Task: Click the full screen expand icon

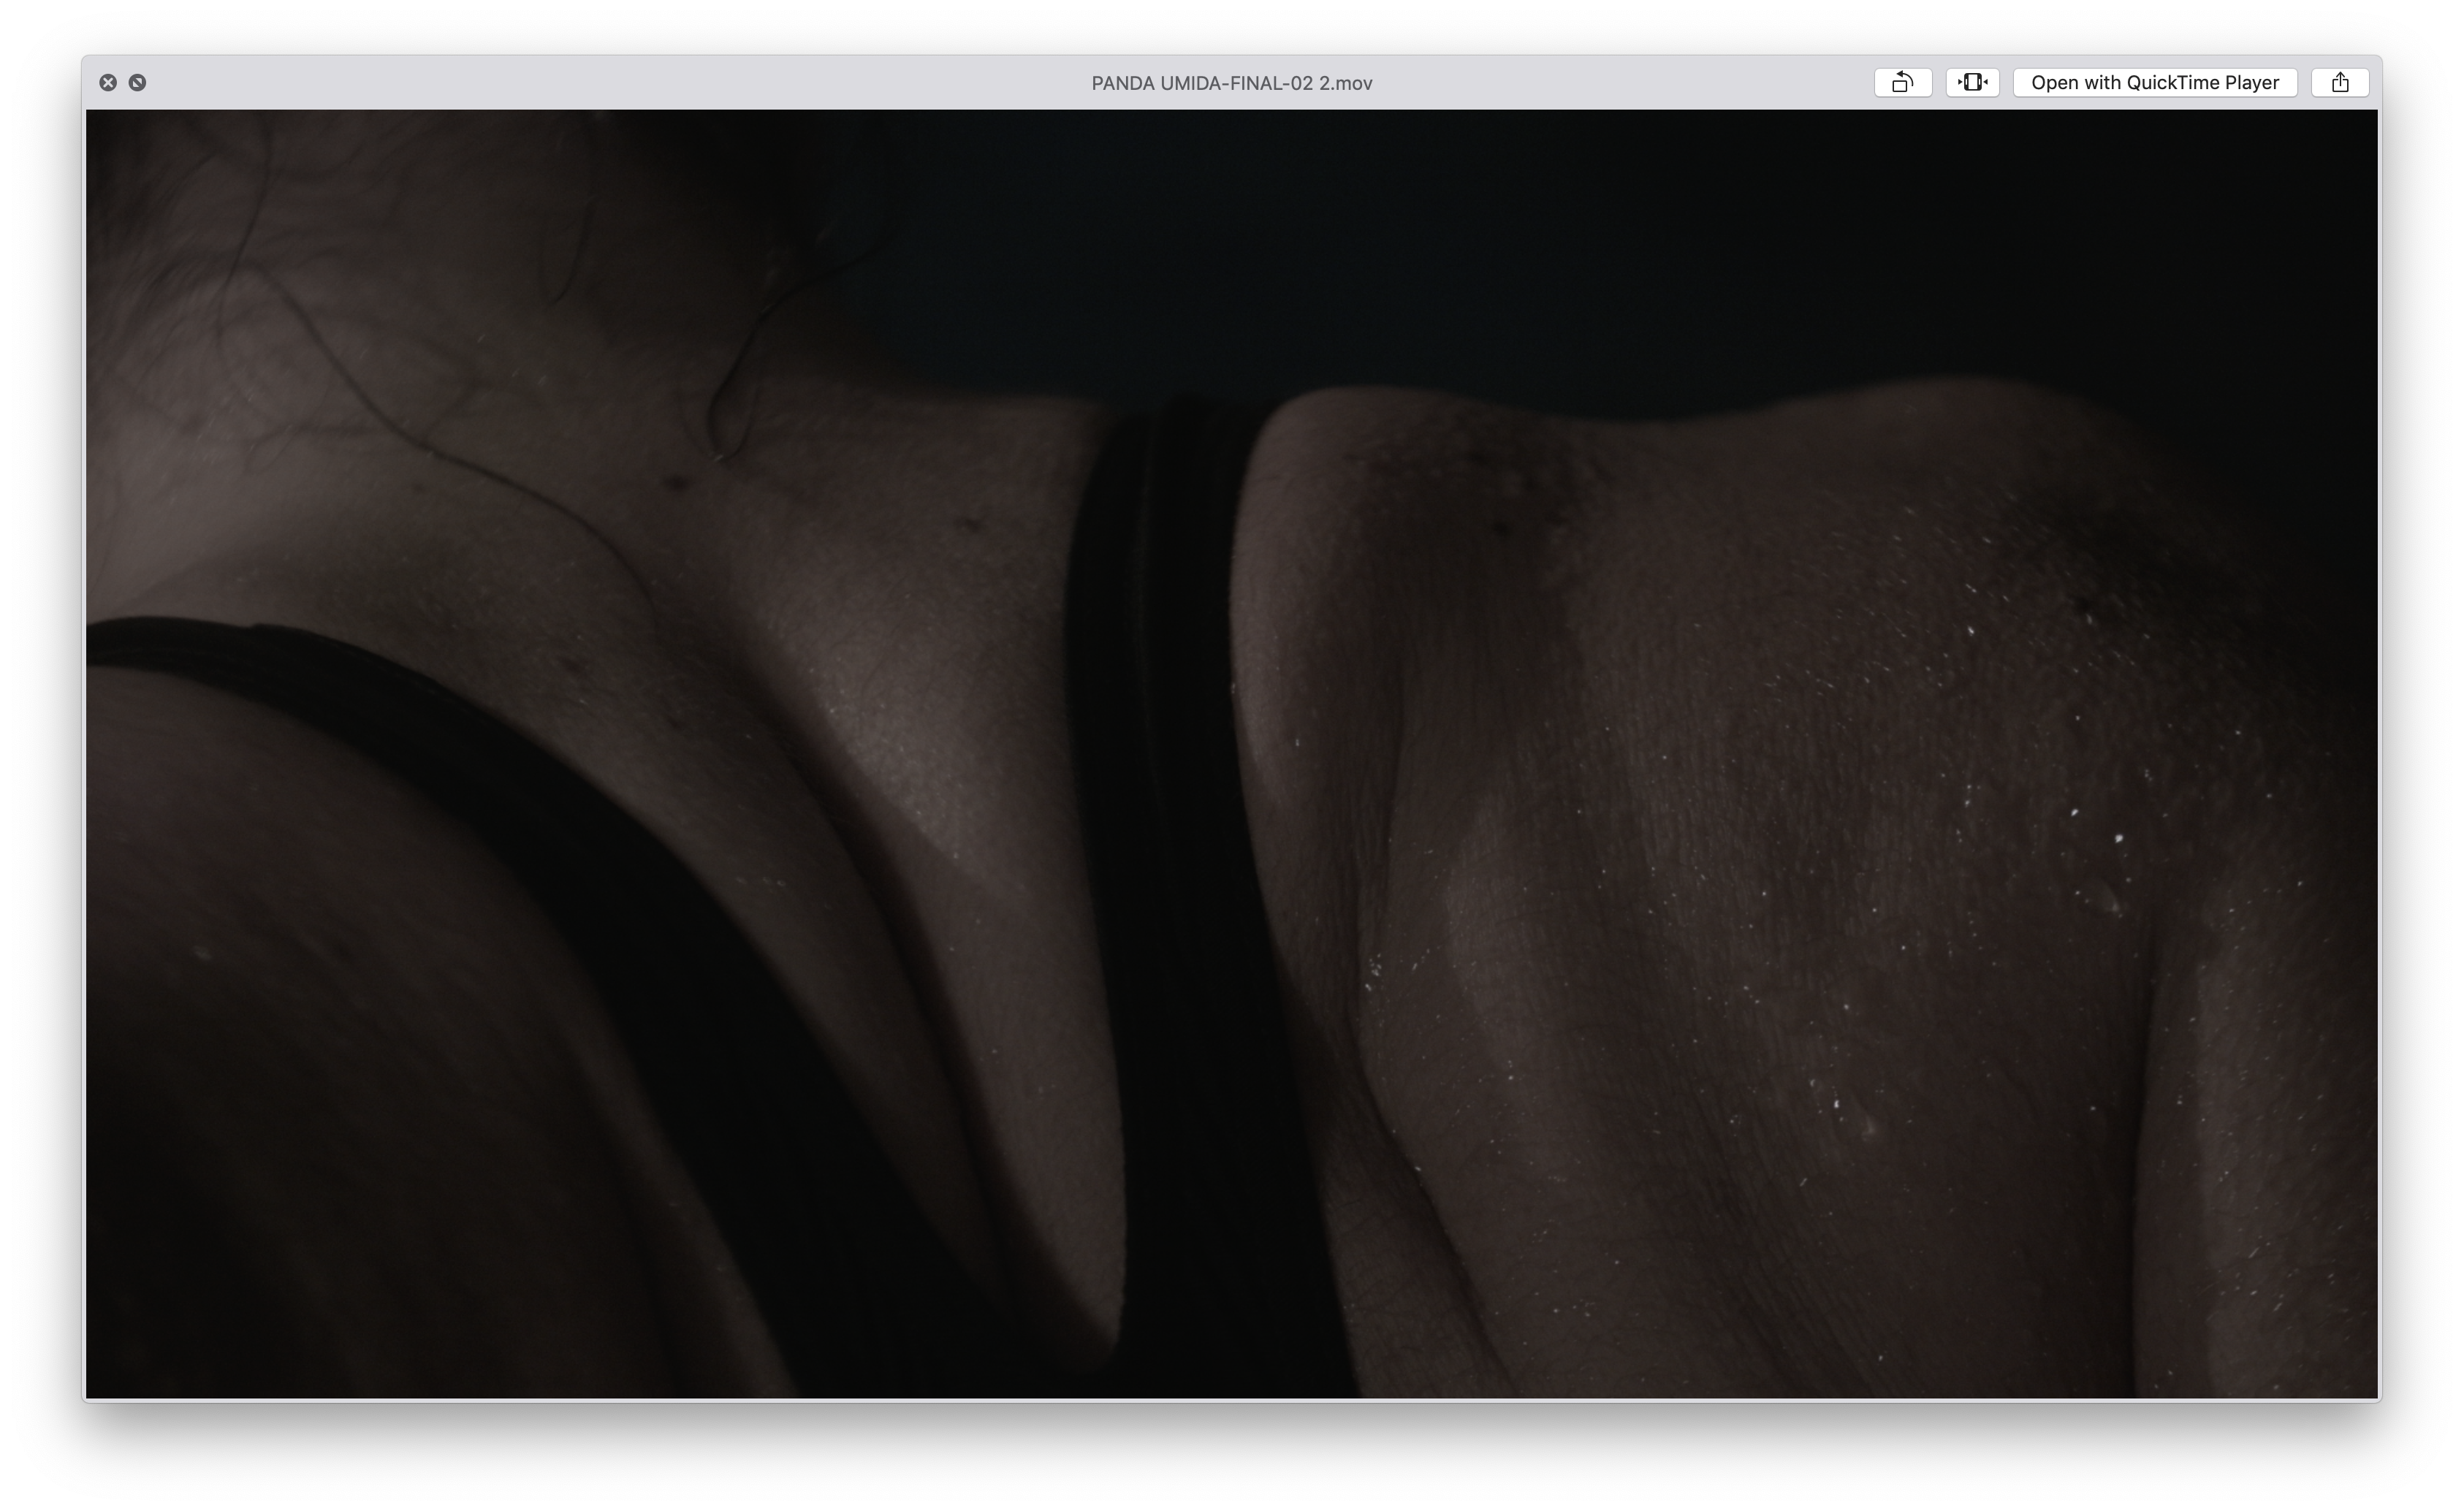Action: click(138, 83)
